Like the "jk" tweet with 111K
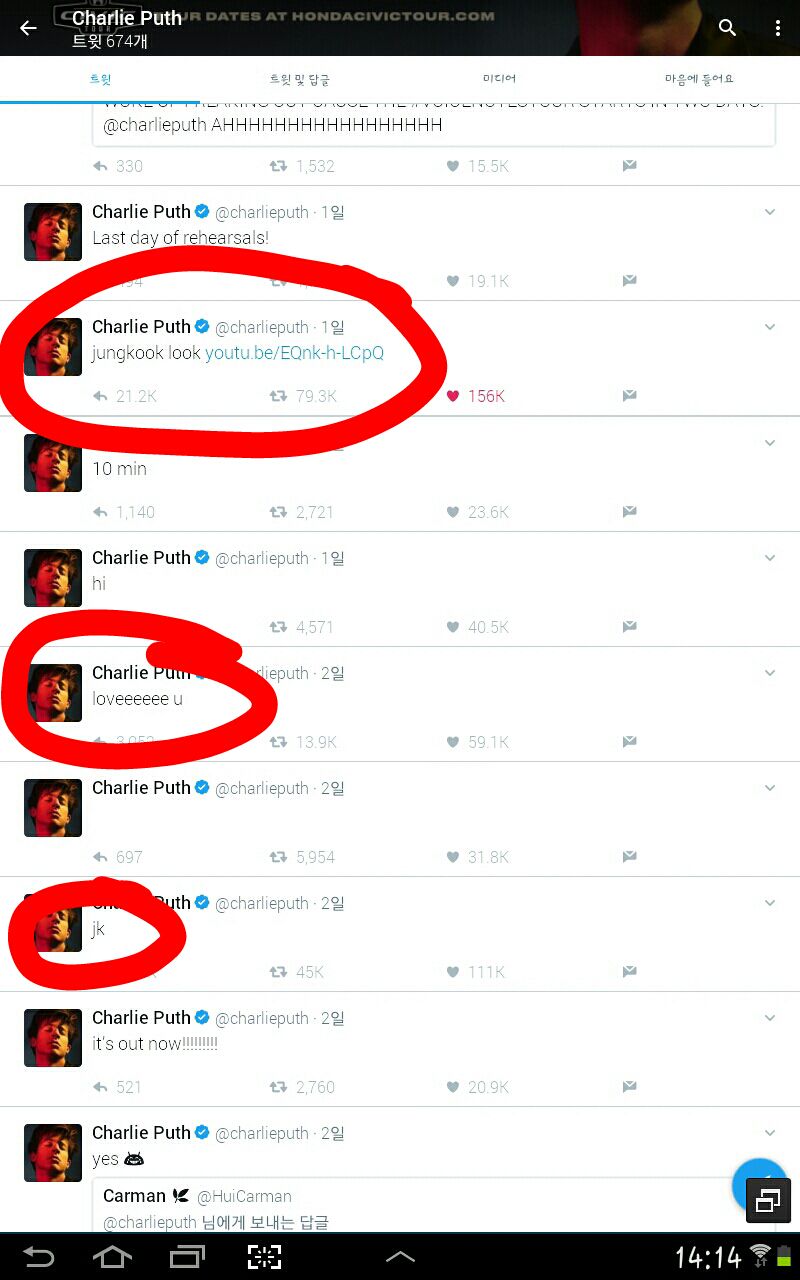Image resolution: width=800 pixels, height=1280 pixels. pos(453,972)
